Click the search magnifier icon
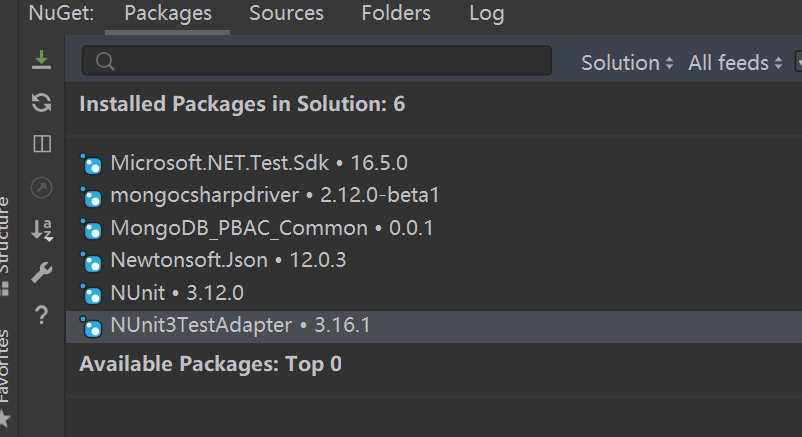The width and height of the screenshot is (802, 437). [x=103, y=62]
